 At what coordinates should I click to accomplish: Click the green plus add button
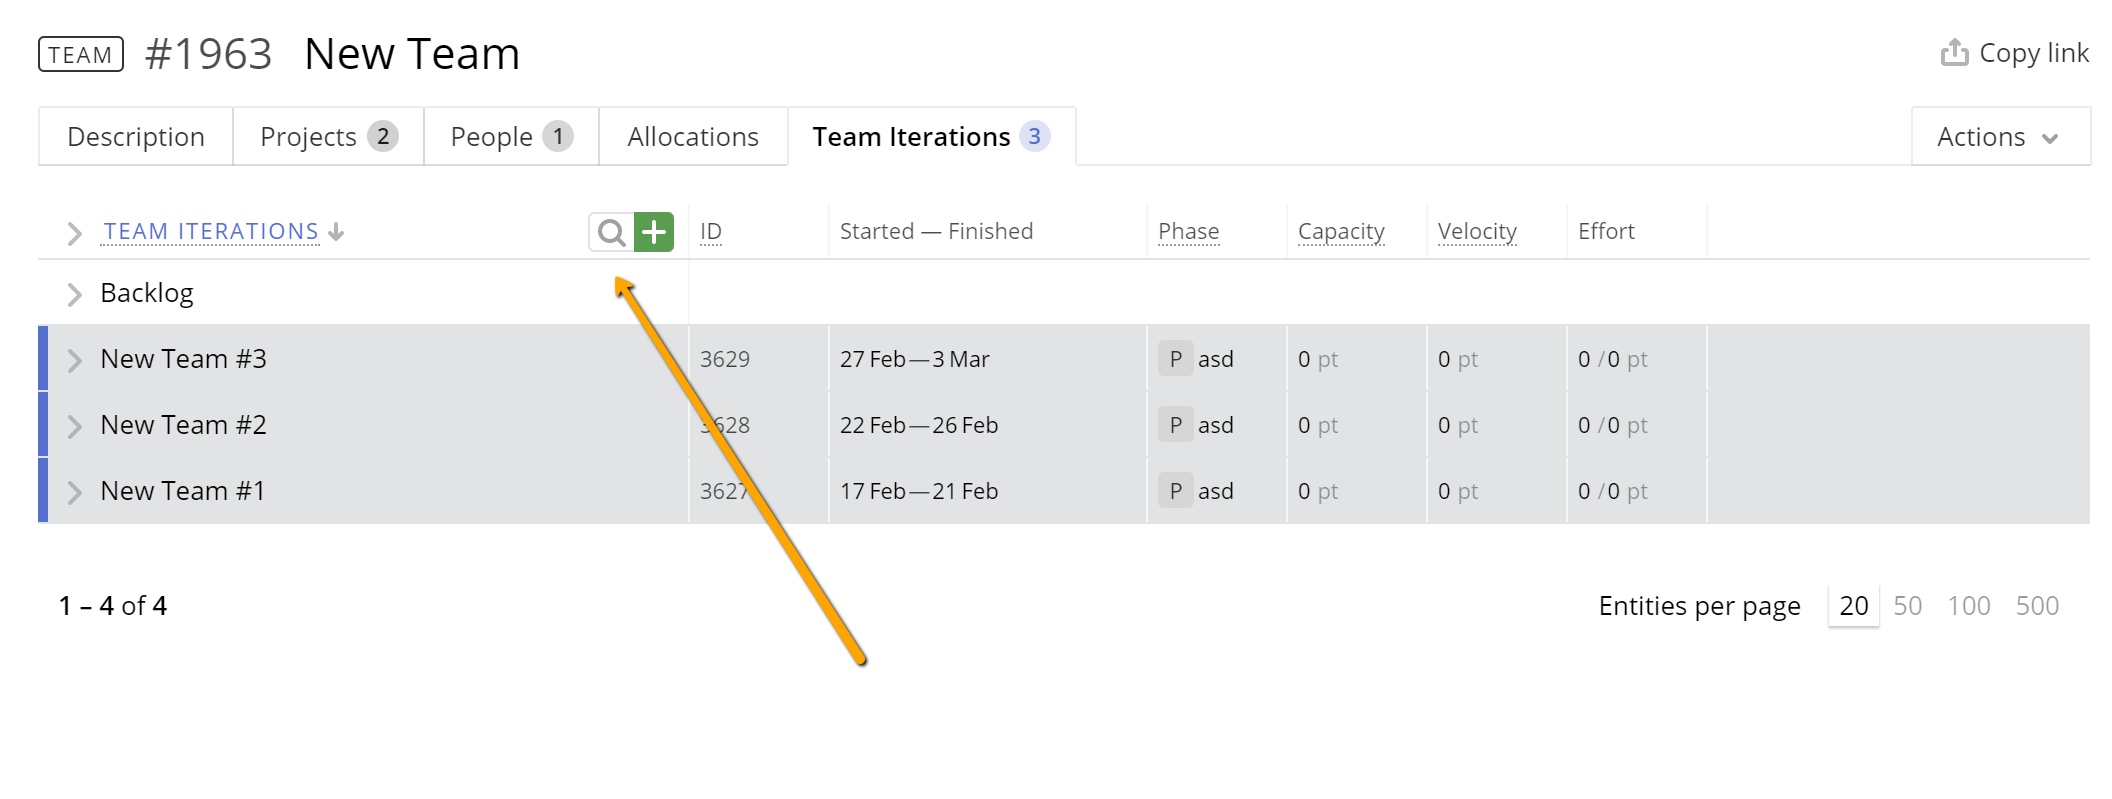coord(654,233)
